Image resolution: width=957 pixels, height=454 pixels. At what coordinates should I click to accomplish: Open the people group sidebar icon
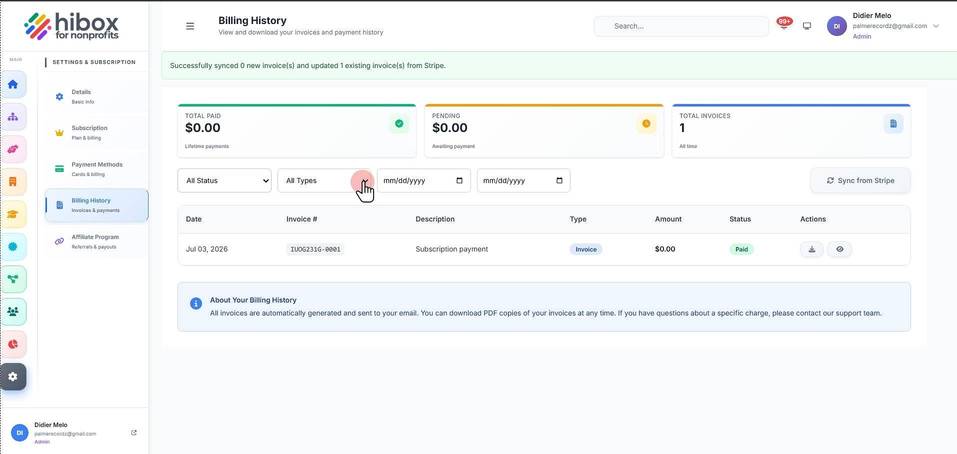(13, 312)
